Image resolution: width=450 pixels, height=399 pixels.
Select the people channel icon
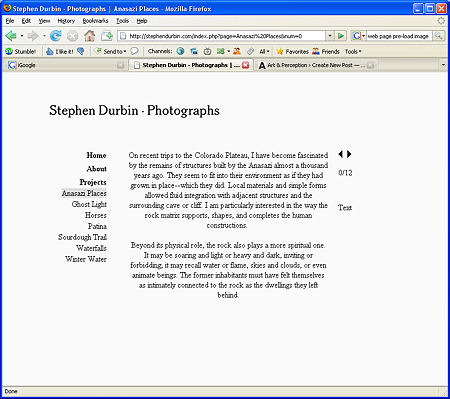tap(237, 51)
